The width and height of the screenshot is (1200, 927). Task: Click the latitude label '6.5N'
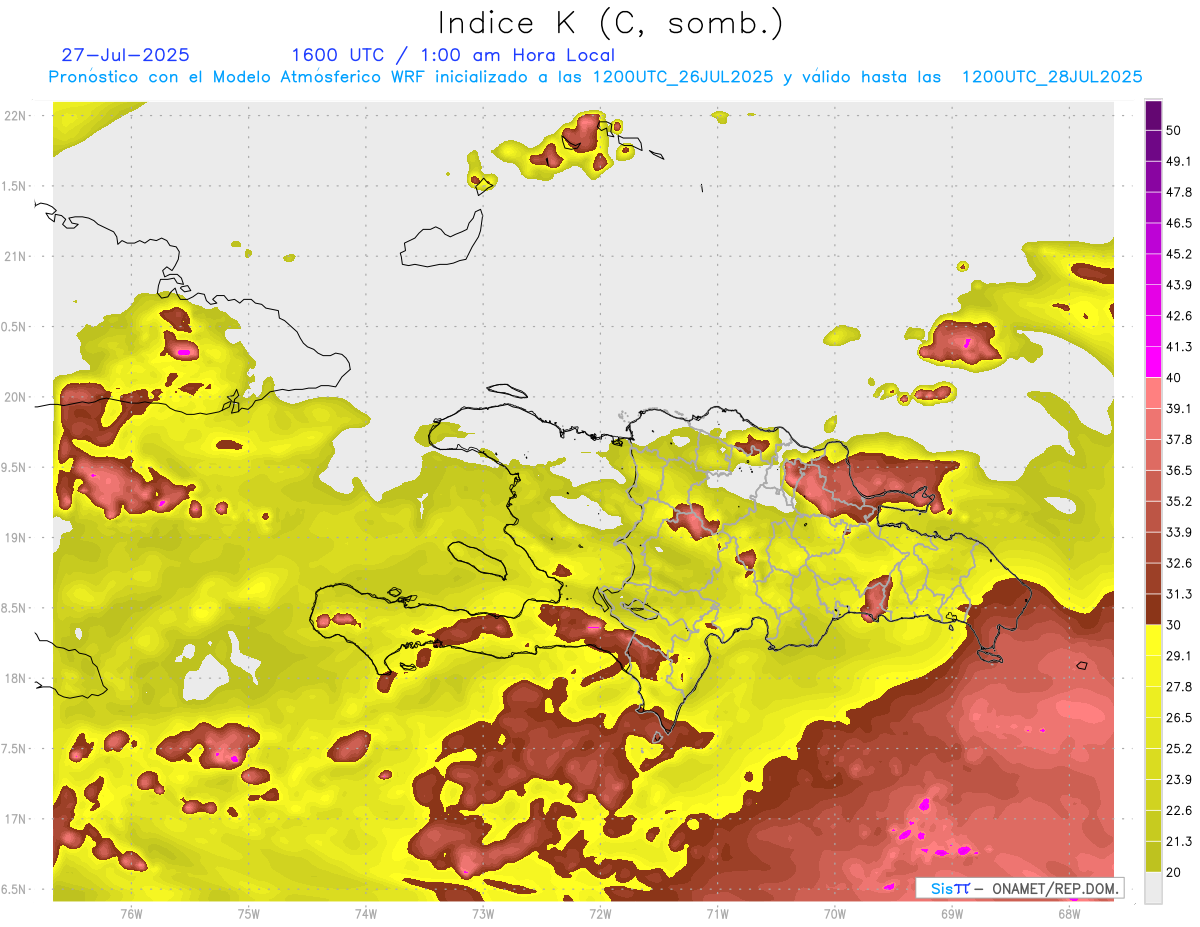point(15,889)
